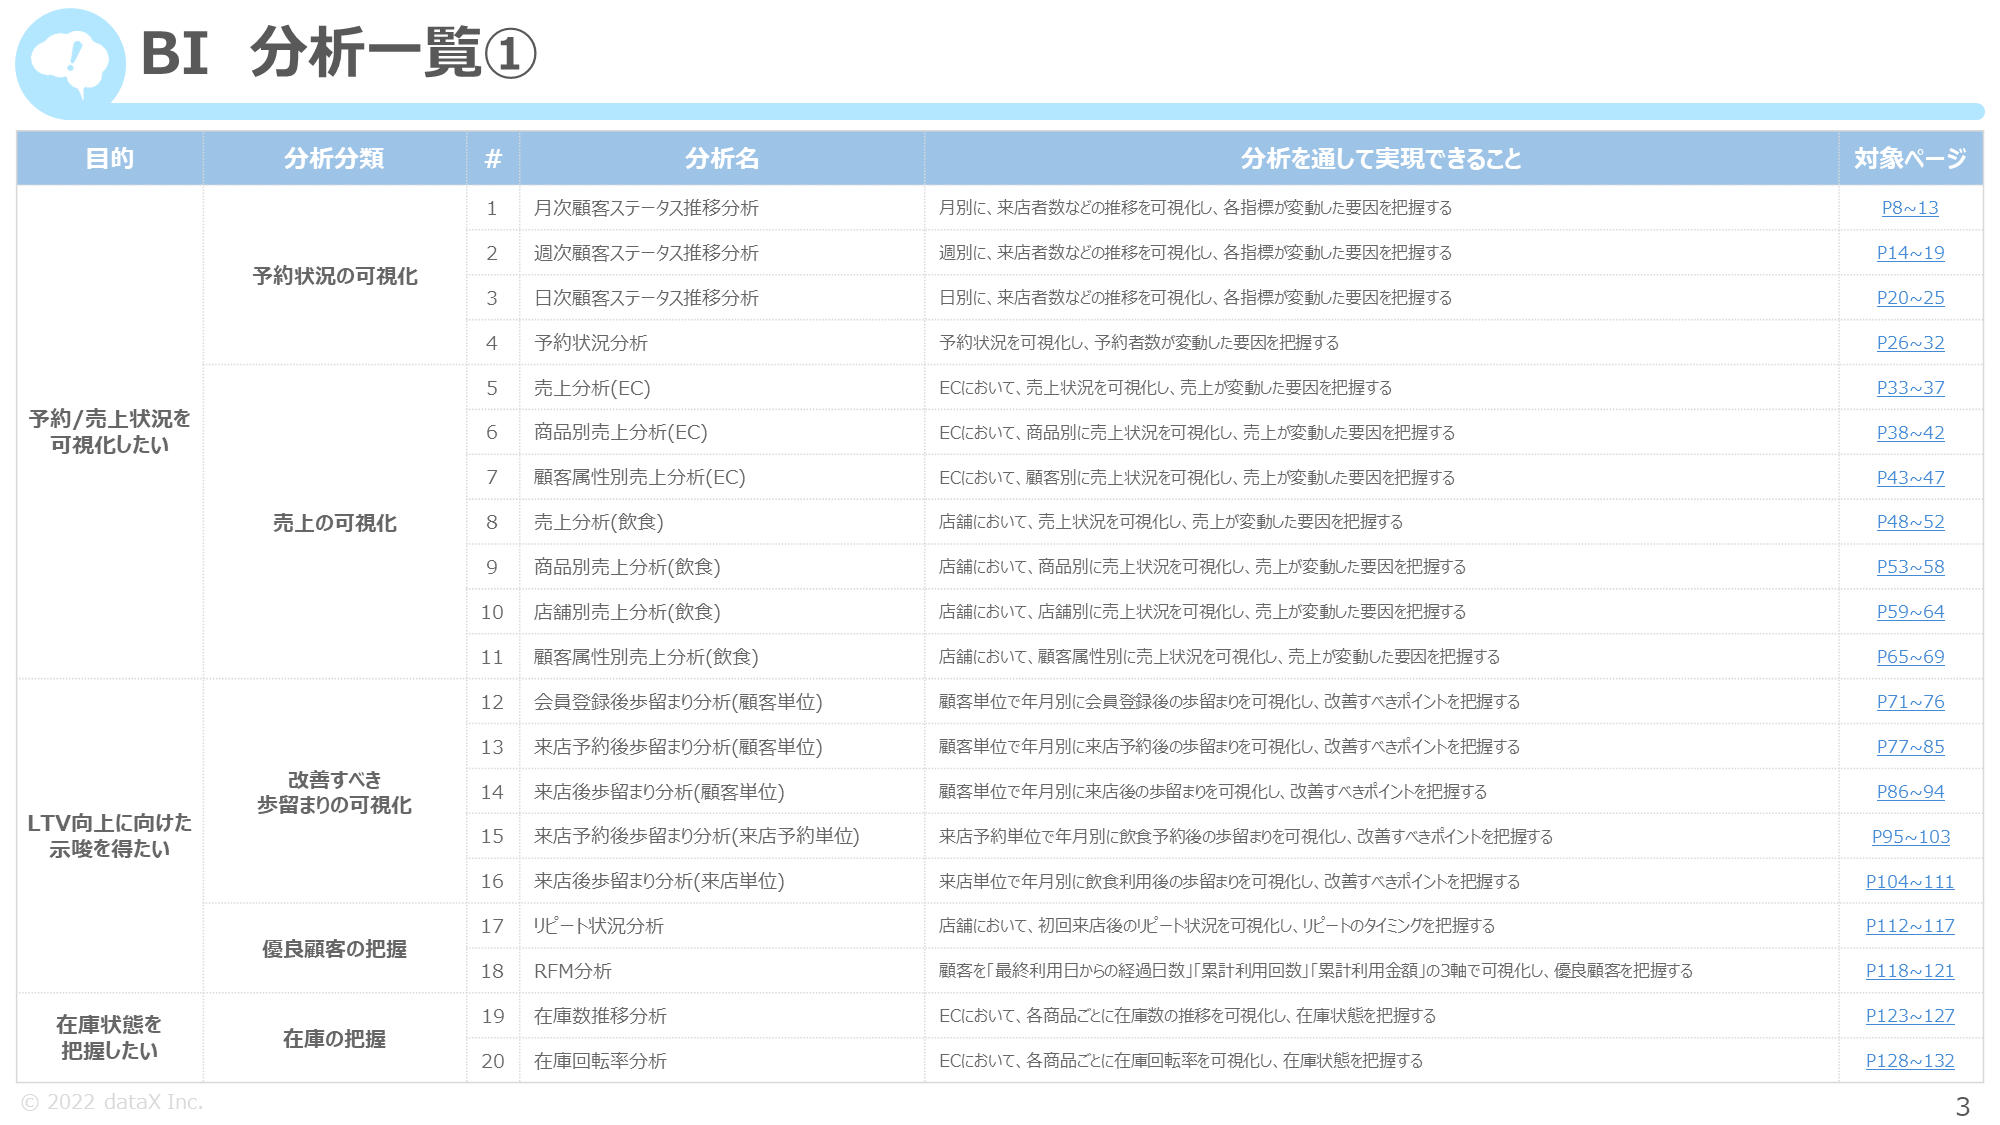Click the 分析分類 column header

pyautogui.click(x=335, y=158)
